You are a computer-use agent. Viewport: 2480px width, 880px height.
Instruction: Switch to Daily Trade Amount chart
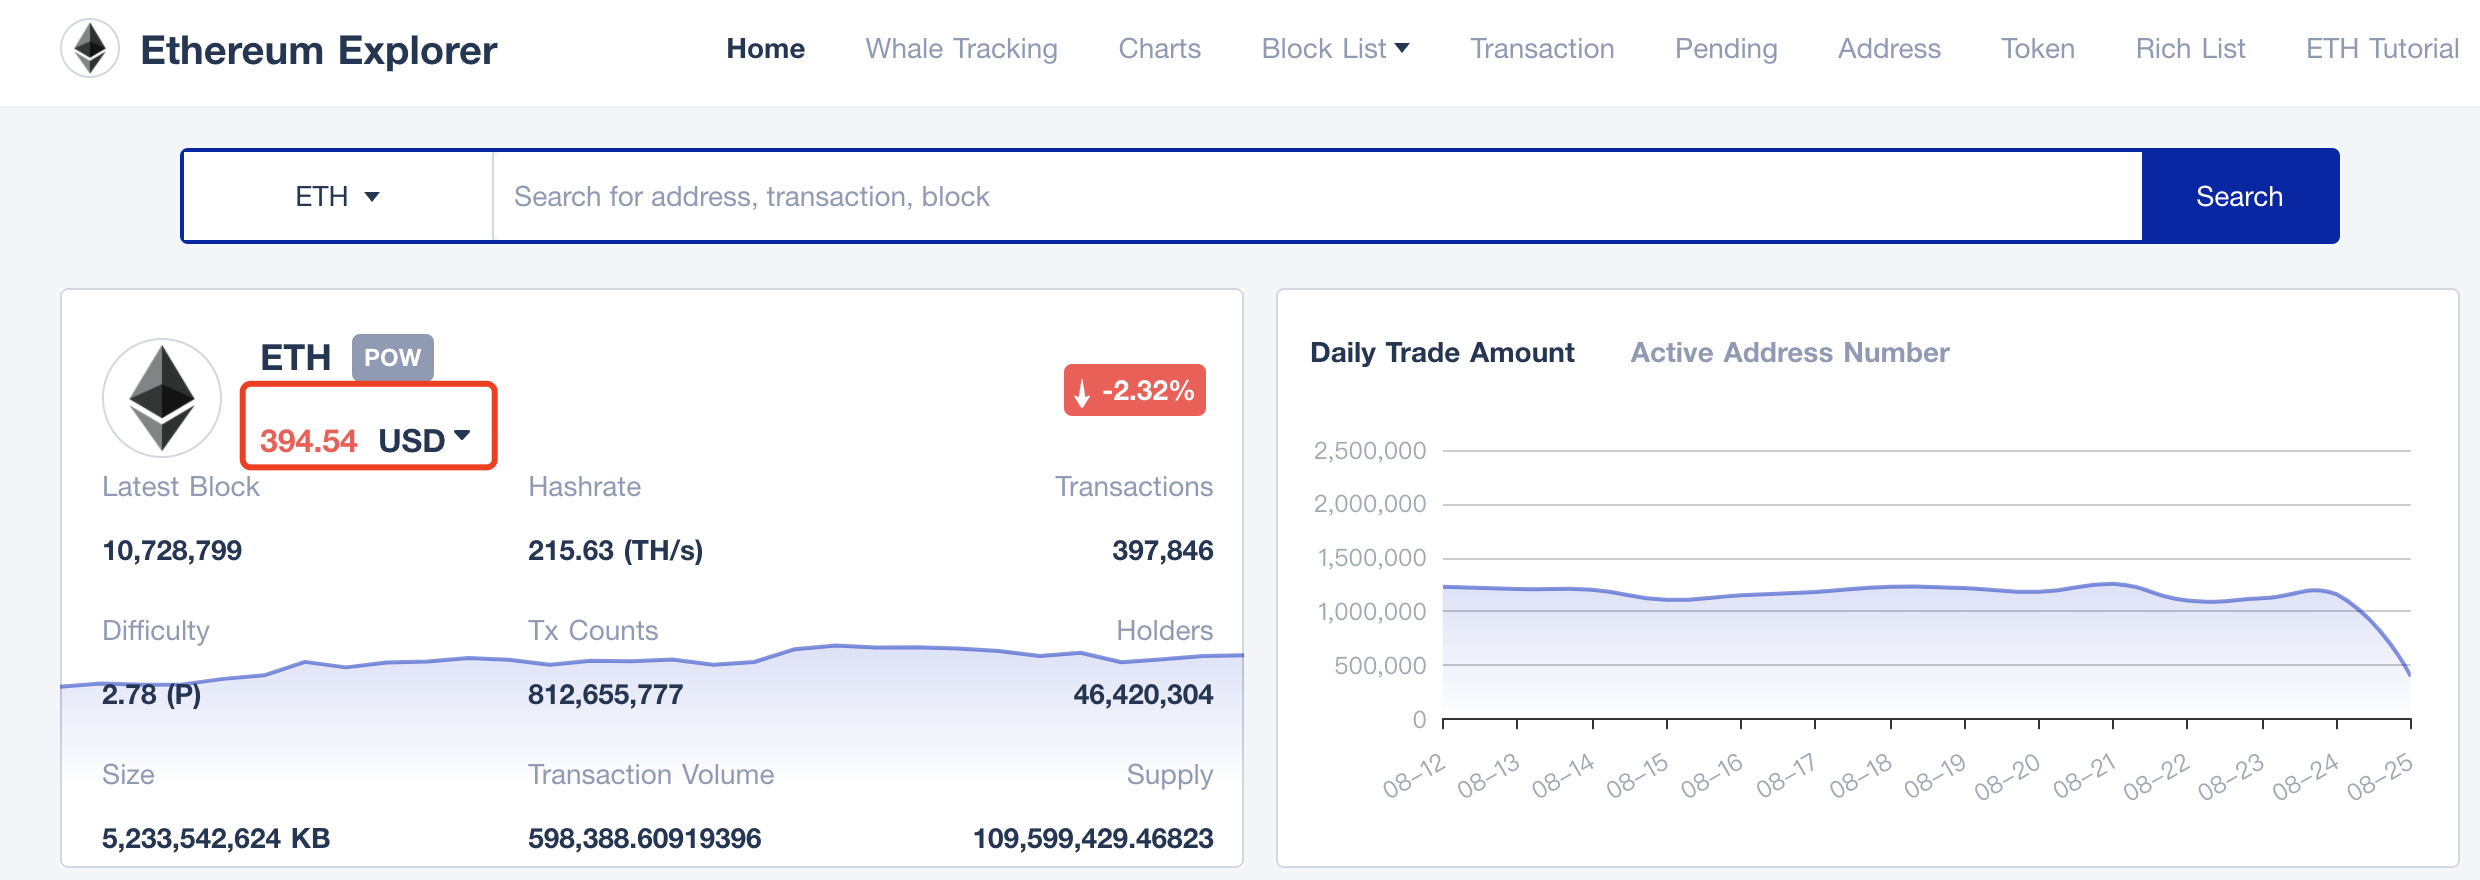point(1442,352)
